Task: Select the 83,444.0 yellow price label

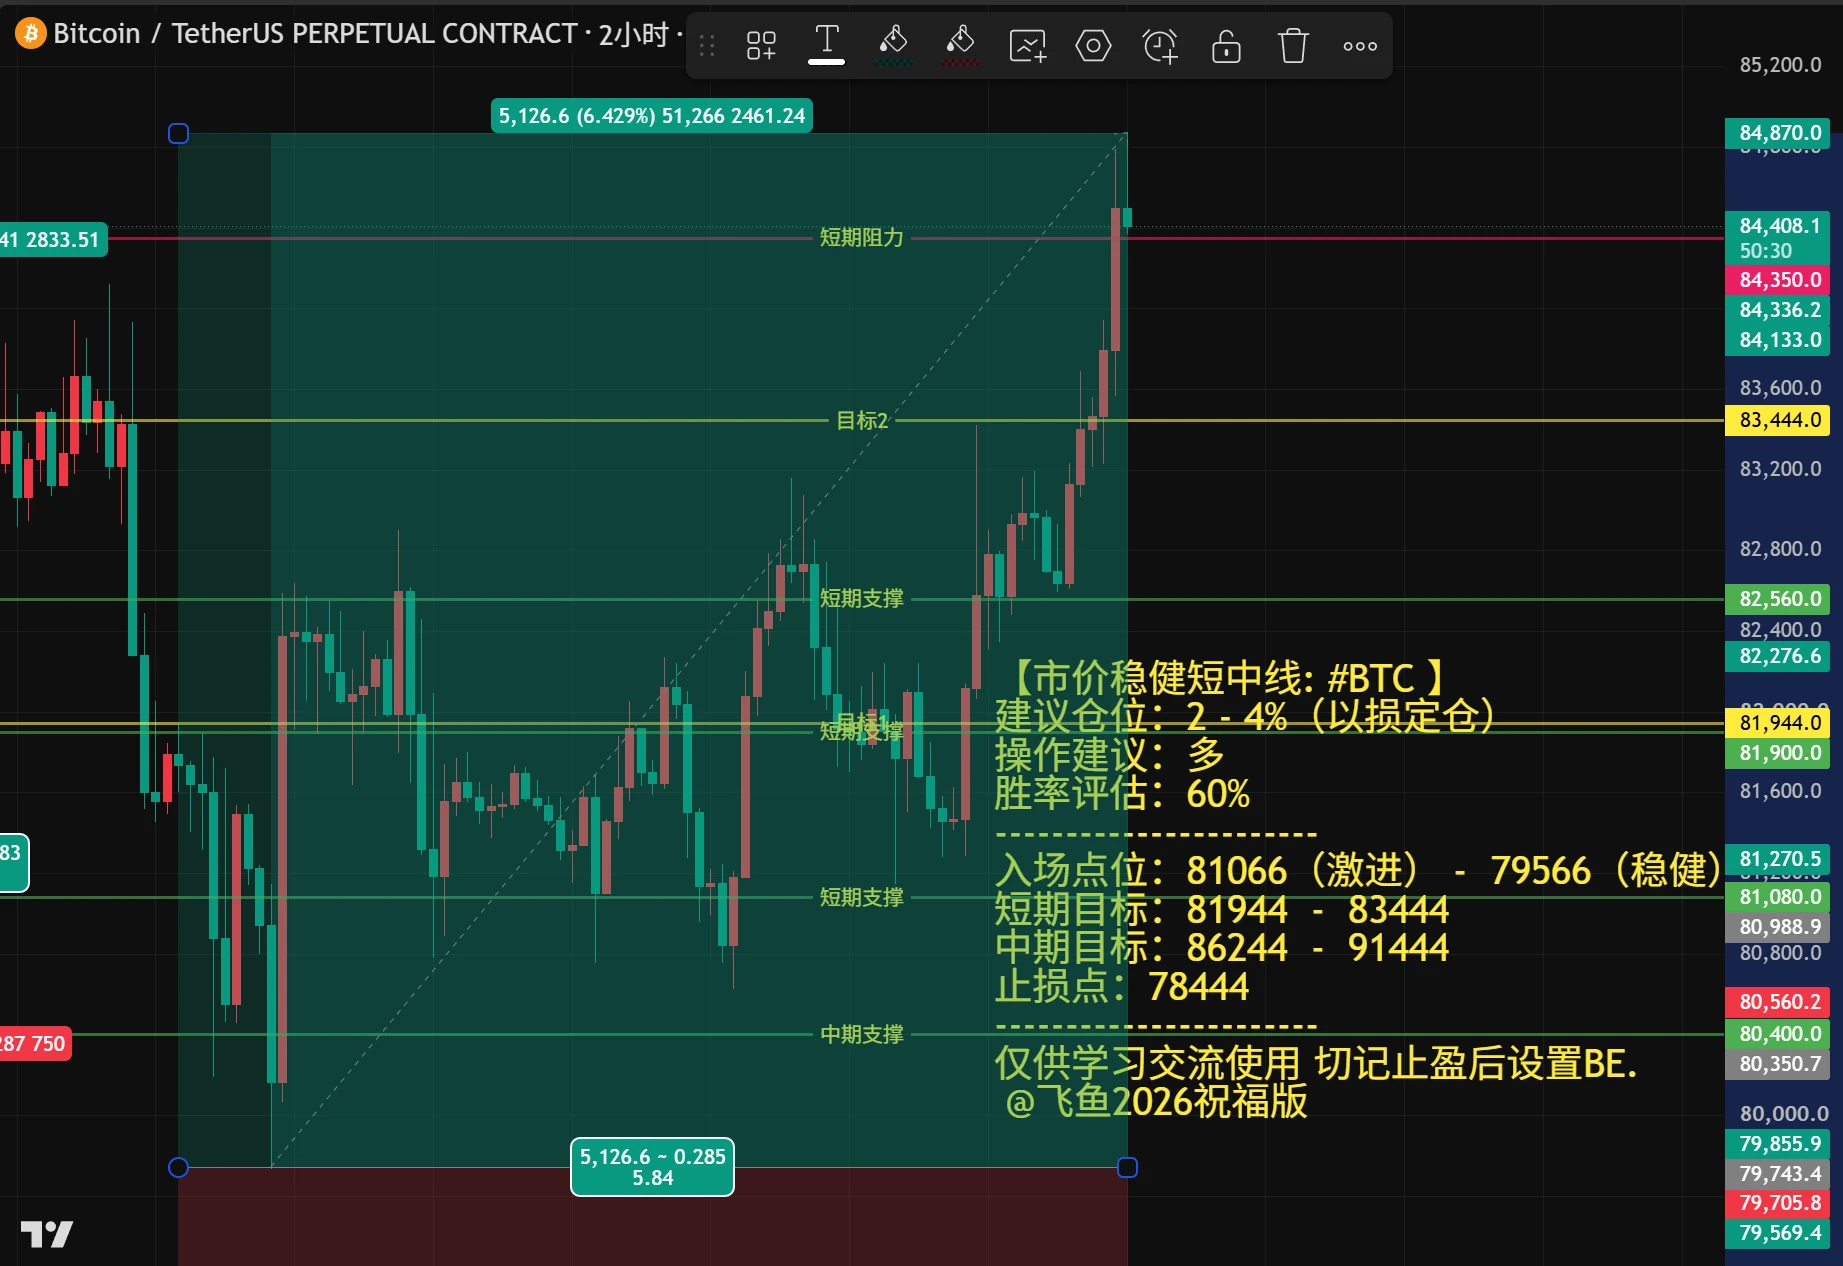Action: tap(1778, 420)
